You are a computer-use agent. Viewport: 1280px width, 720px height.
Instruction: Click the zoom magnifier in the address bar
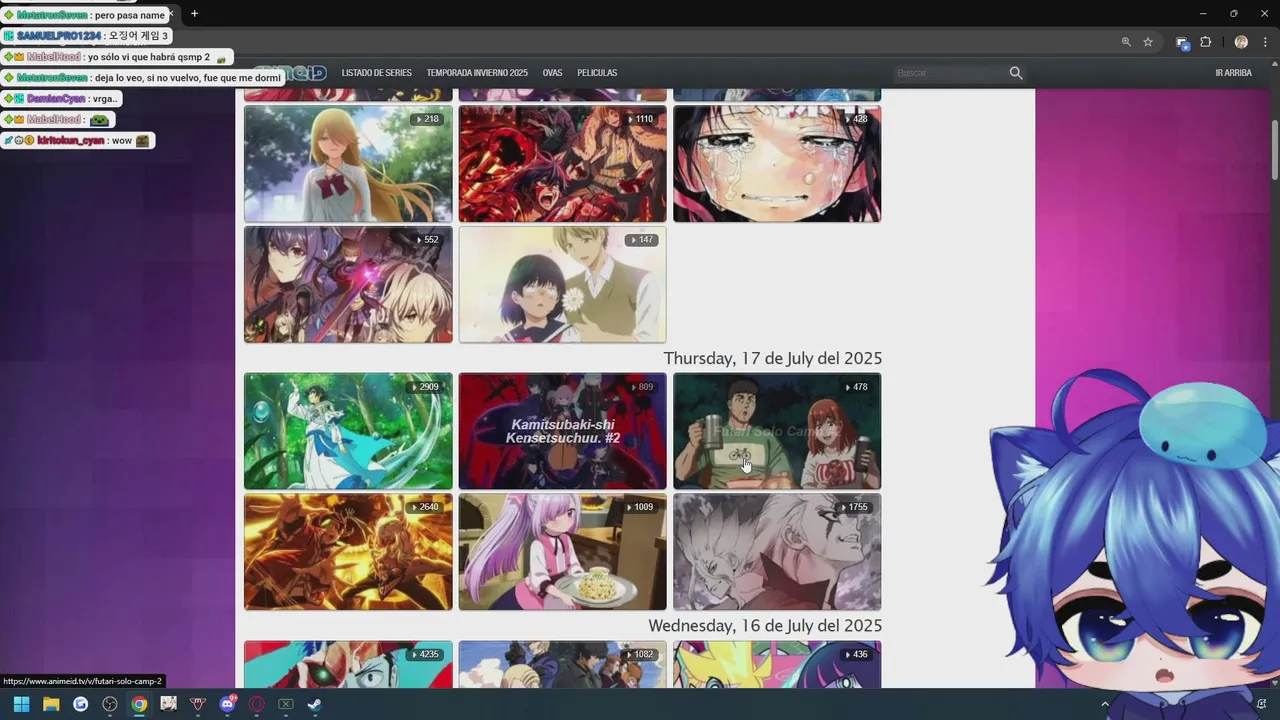(x=1126, y=42)
